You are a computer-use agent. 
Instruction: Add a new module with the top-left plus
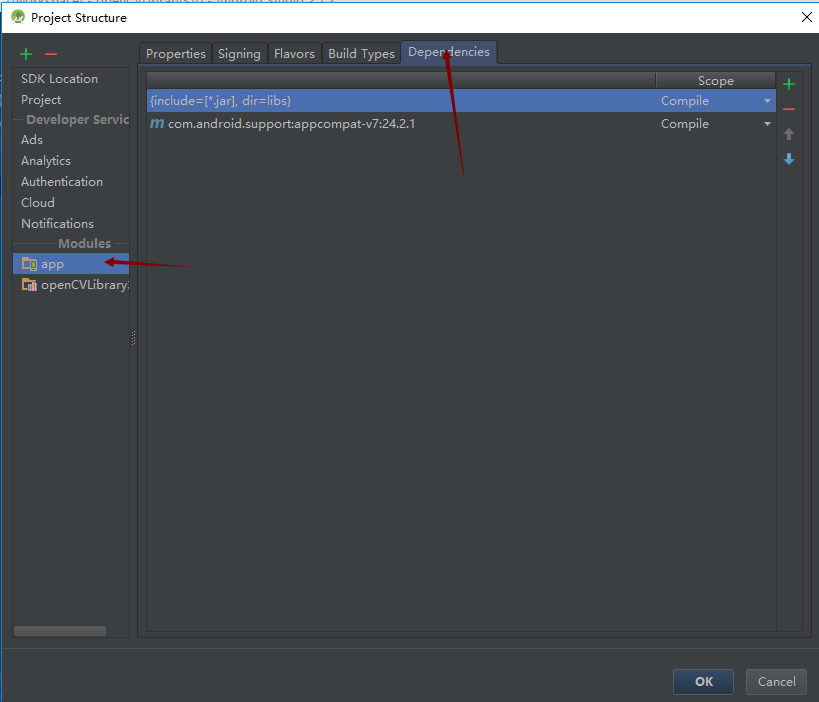tap(26, 54)
